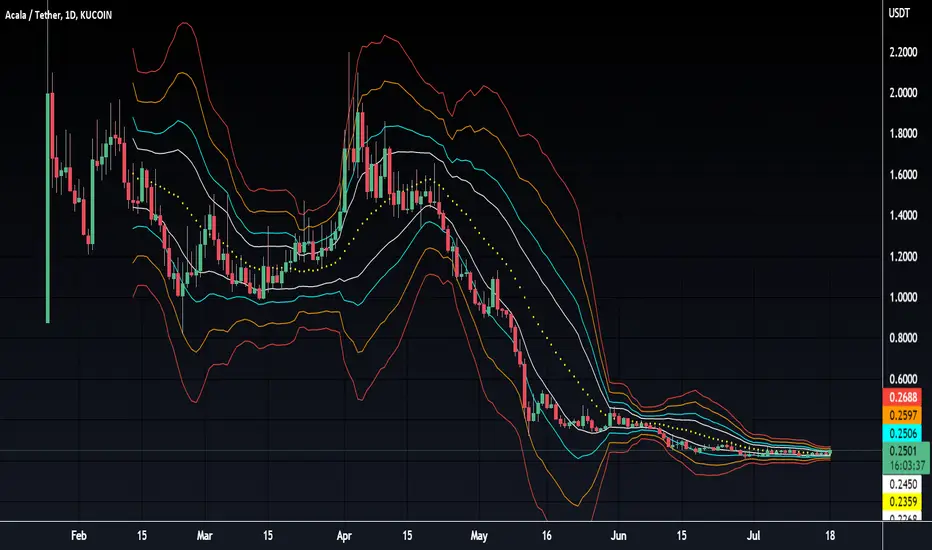
Task: Click the Jul date label
Action: pos(753,536)
